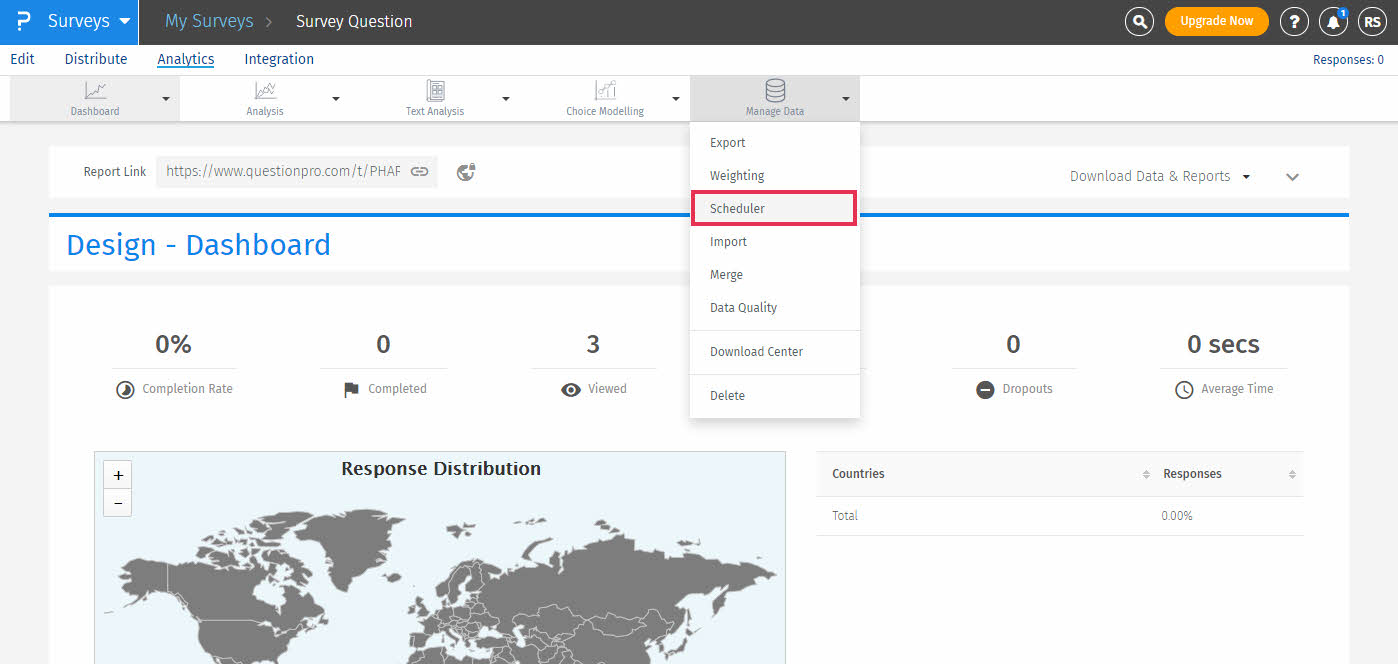
Task: Click the Upgrade Now button
Action: click(1216, 21)
